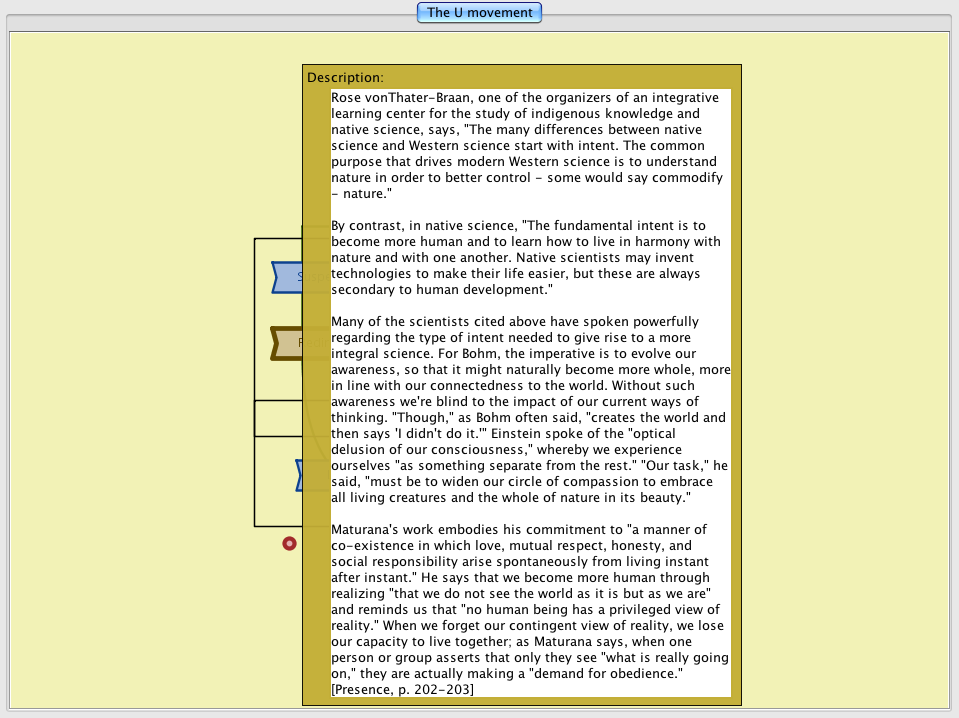
Task: Click the red circle marker below the diagram
Action: click(289, 543)
